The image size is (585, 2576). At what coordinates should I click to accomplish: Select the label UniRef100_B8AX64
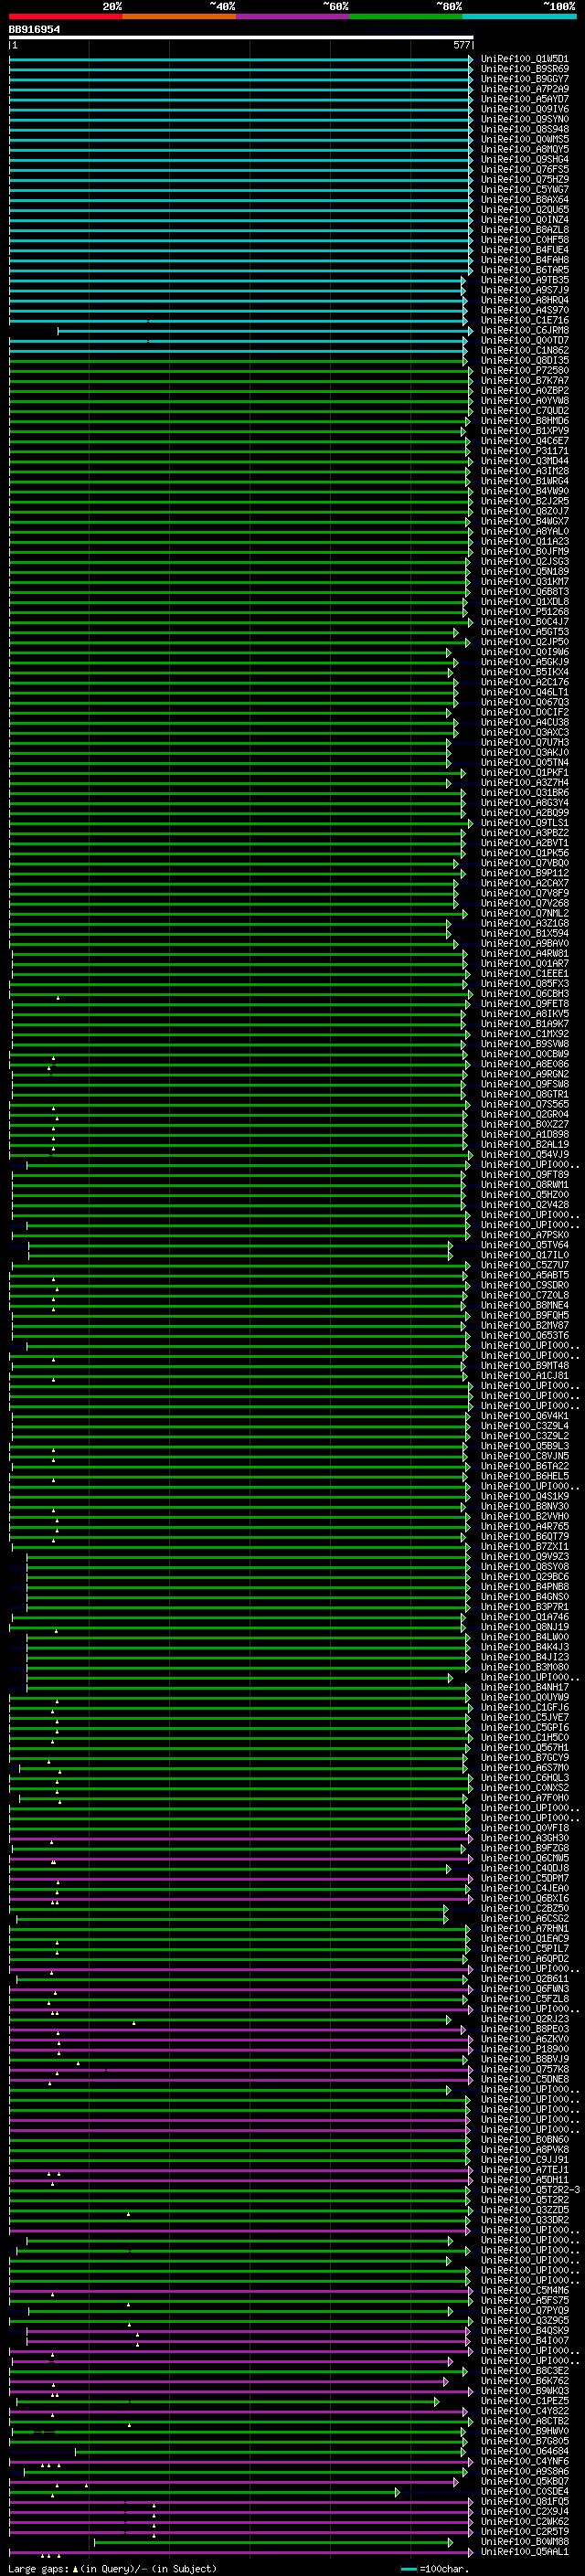pyautogui.click(x=525, y=199)
